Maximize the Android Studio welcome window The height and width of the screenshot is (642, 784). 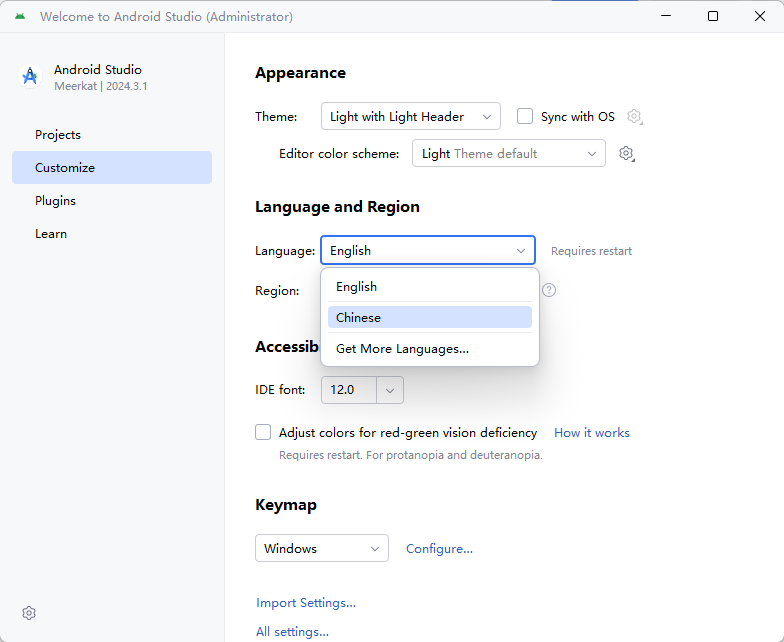713,16
